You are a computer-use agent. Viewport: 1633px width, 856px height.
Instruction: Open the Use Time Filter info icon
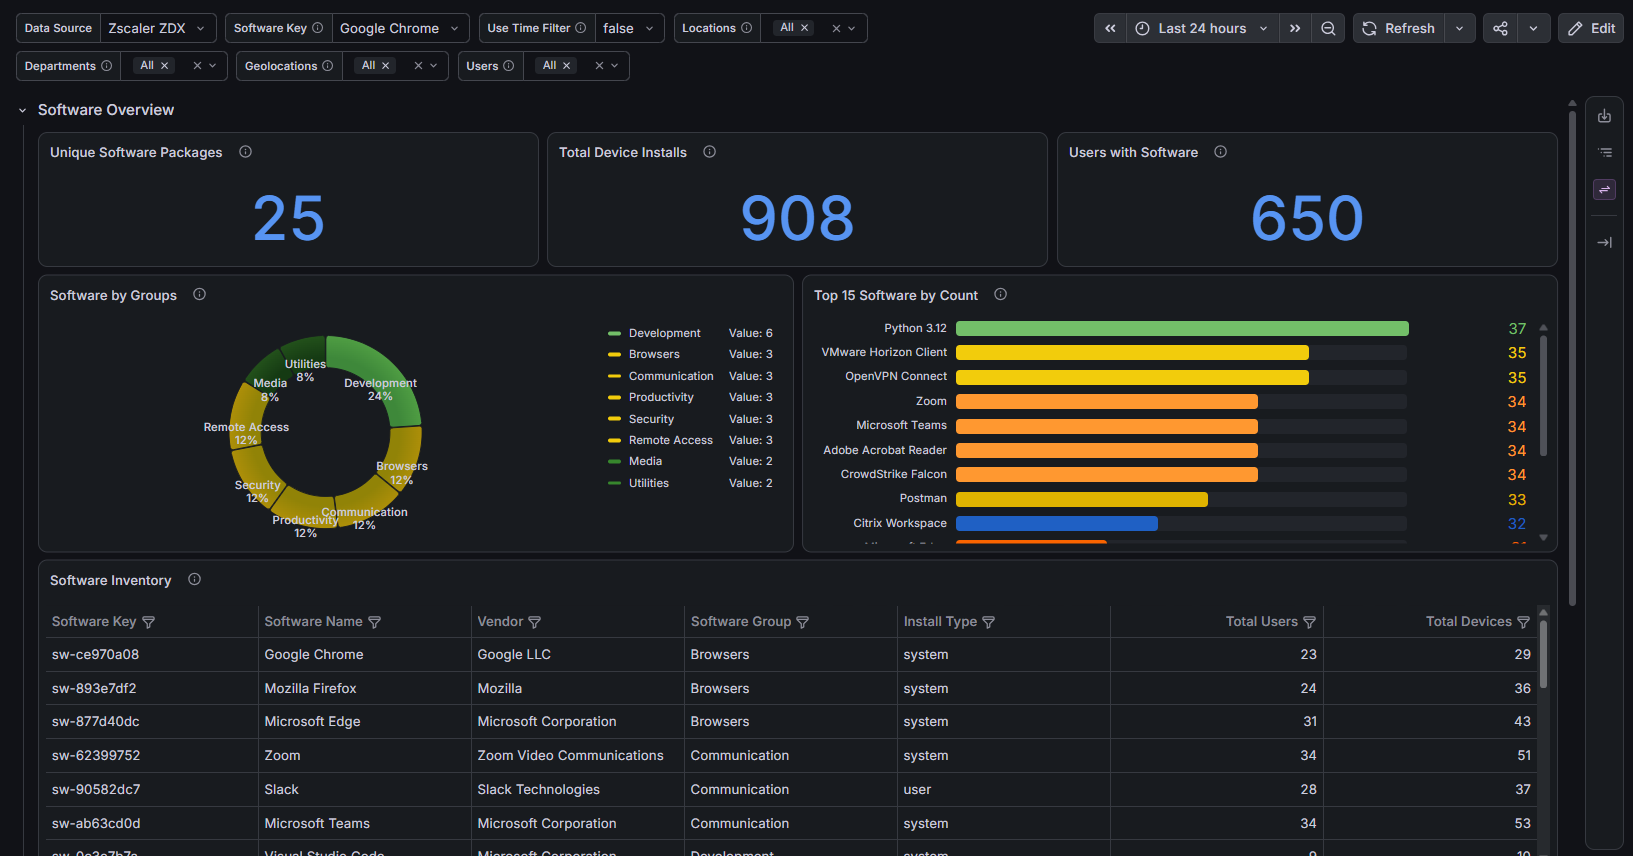580,28
